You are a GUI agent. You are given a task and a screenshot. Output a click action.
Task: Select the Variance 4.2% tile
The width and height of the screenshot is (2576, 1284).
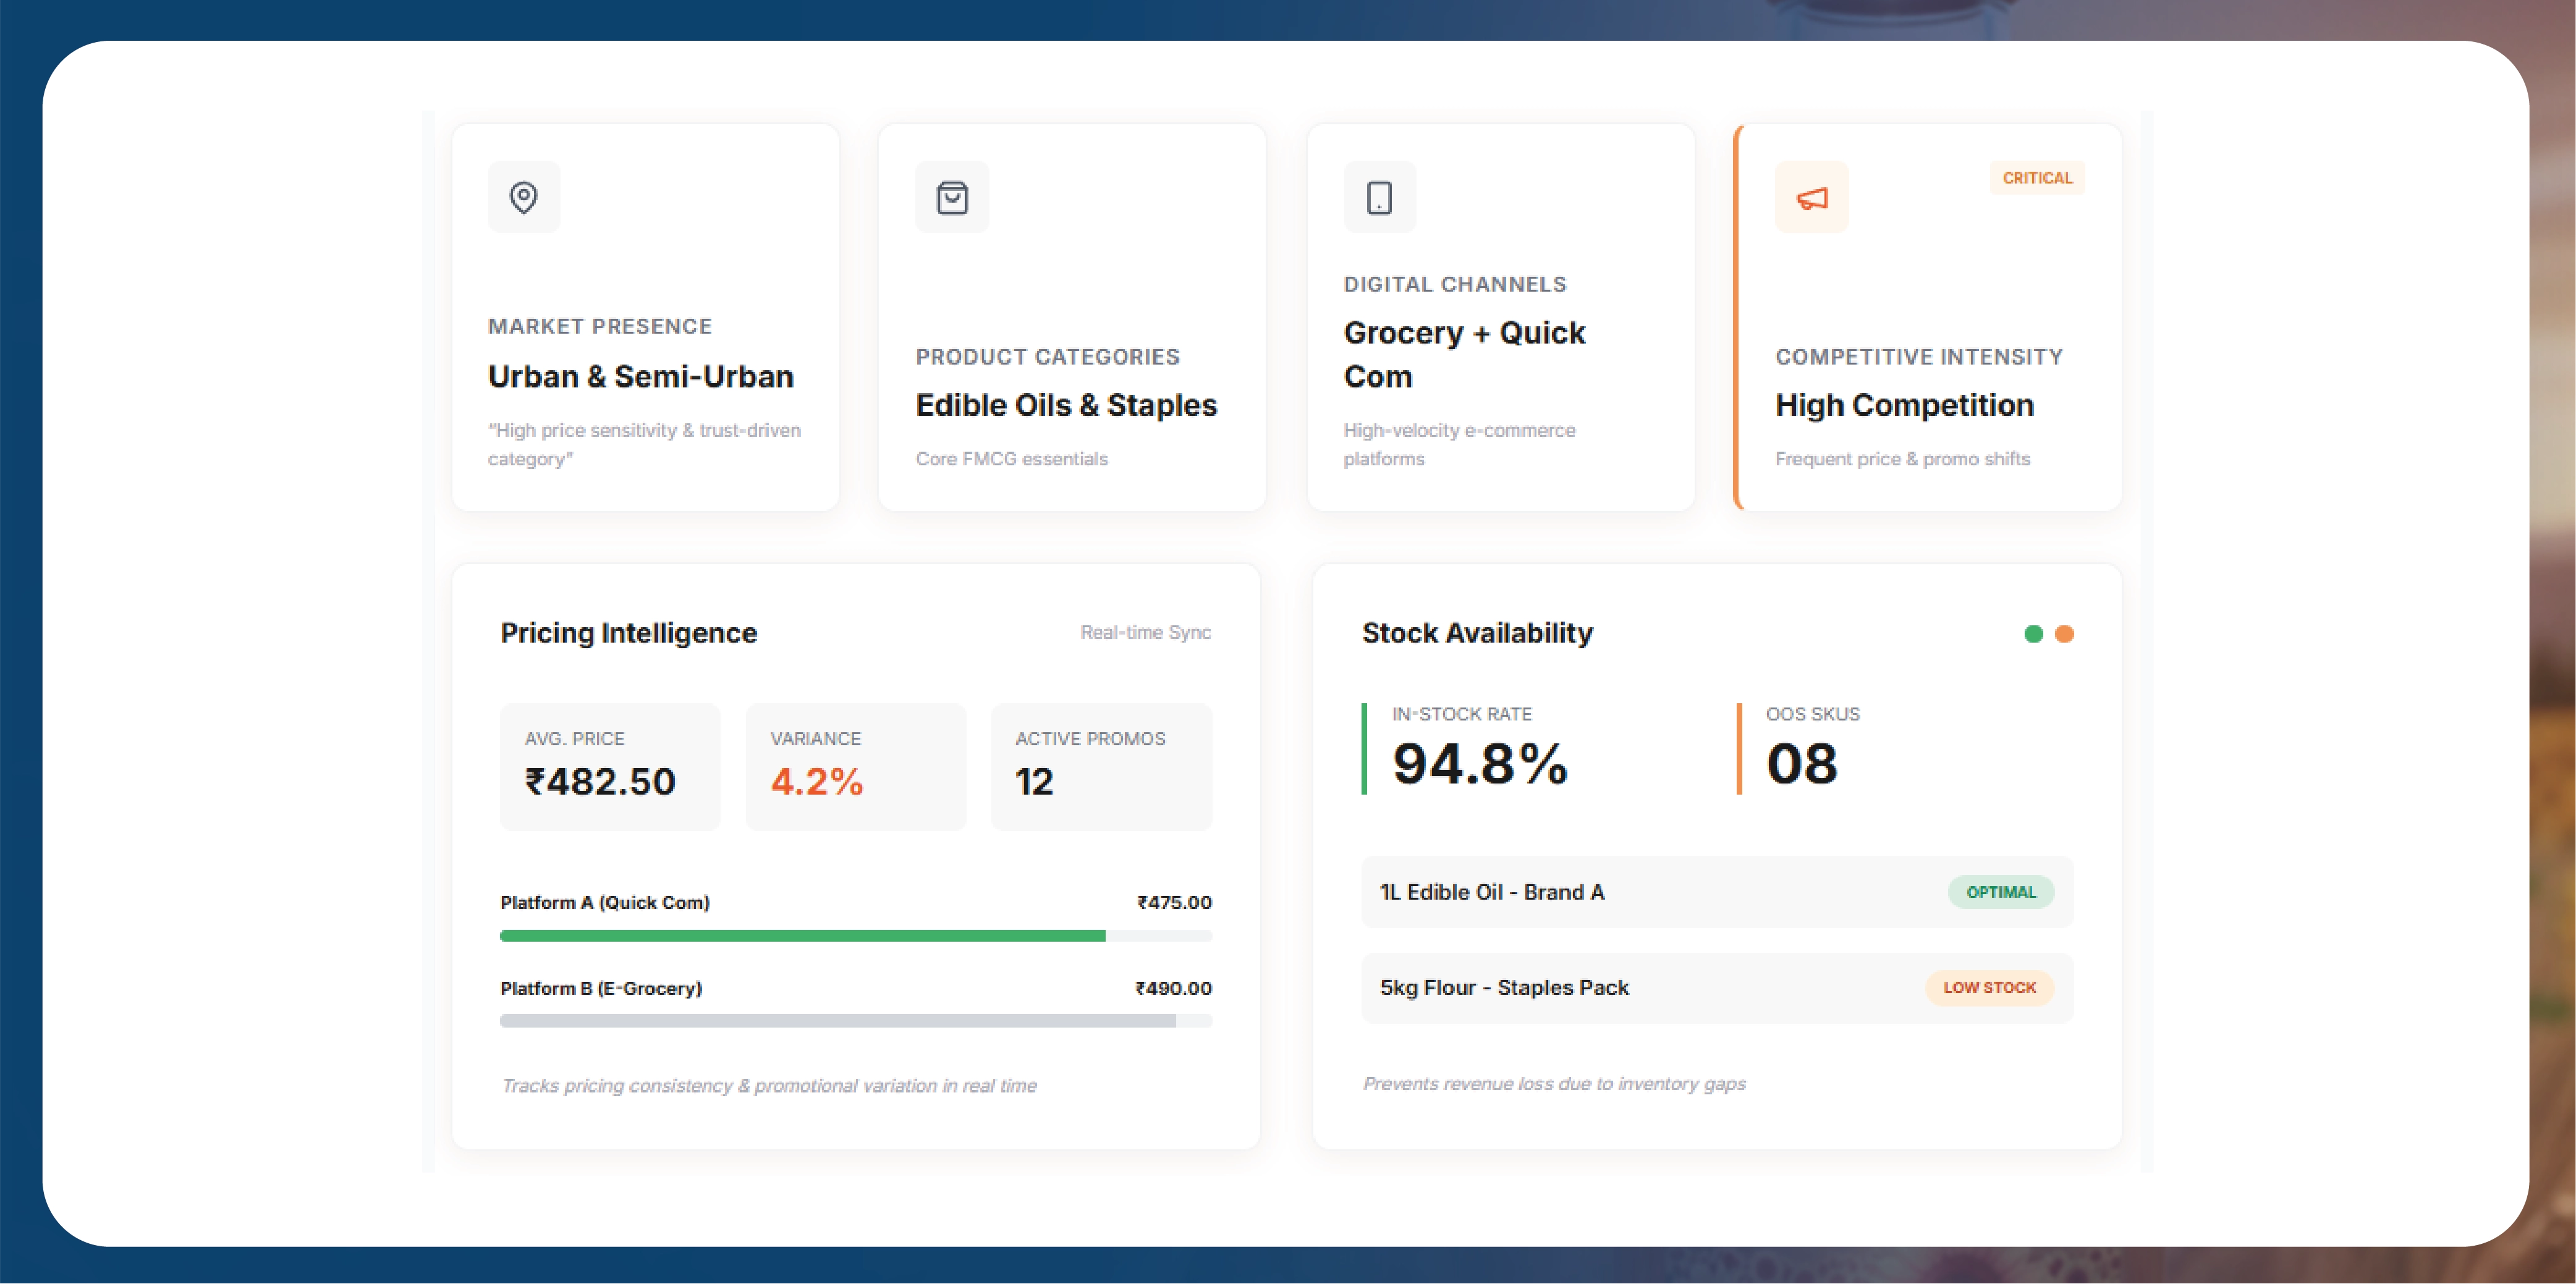(855, 767)
